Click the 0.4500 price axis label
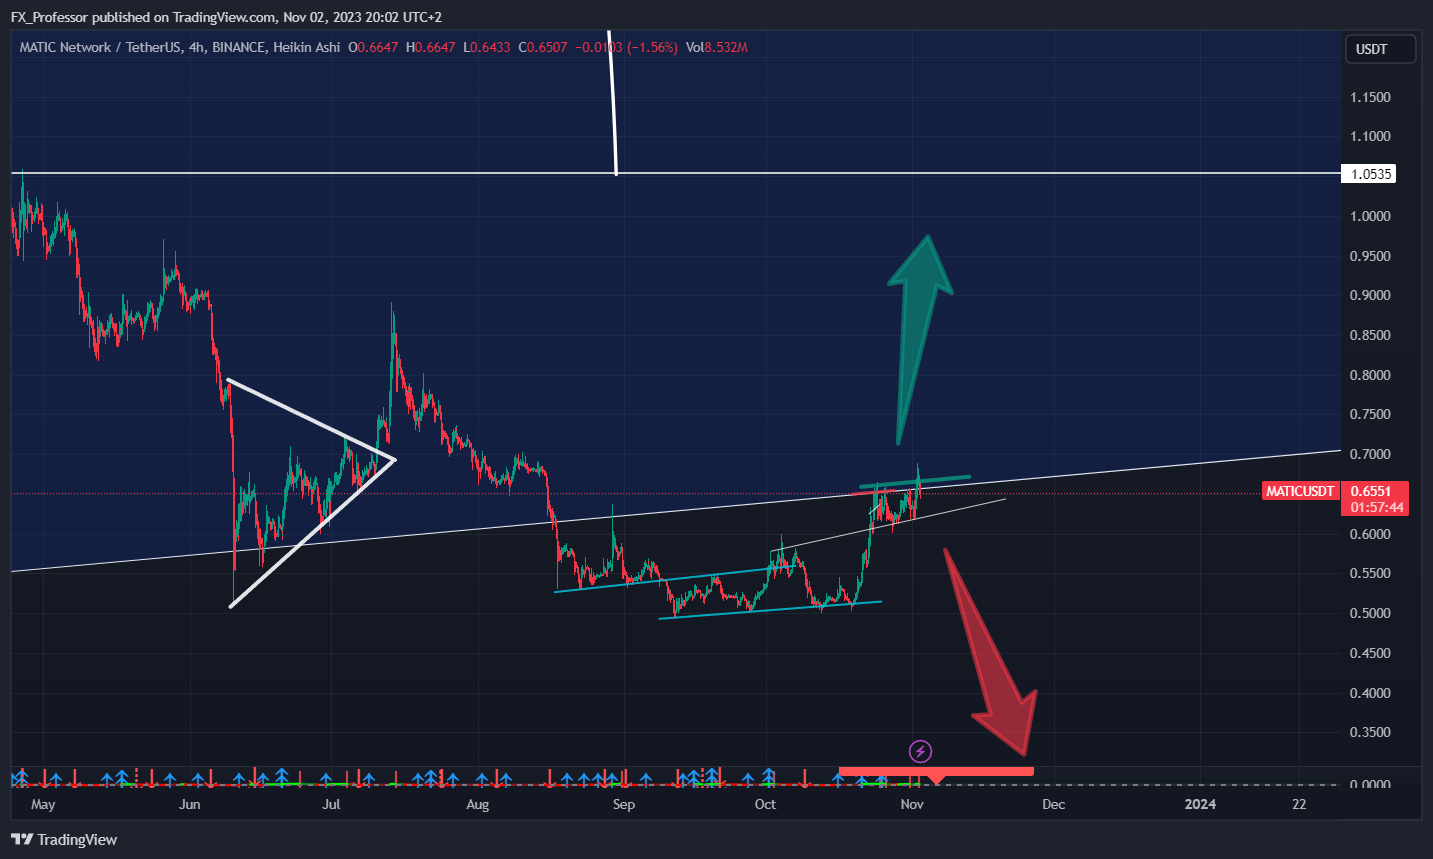Image resolution: width=1433 pixels, height=859 pixels. [1370, 653]
